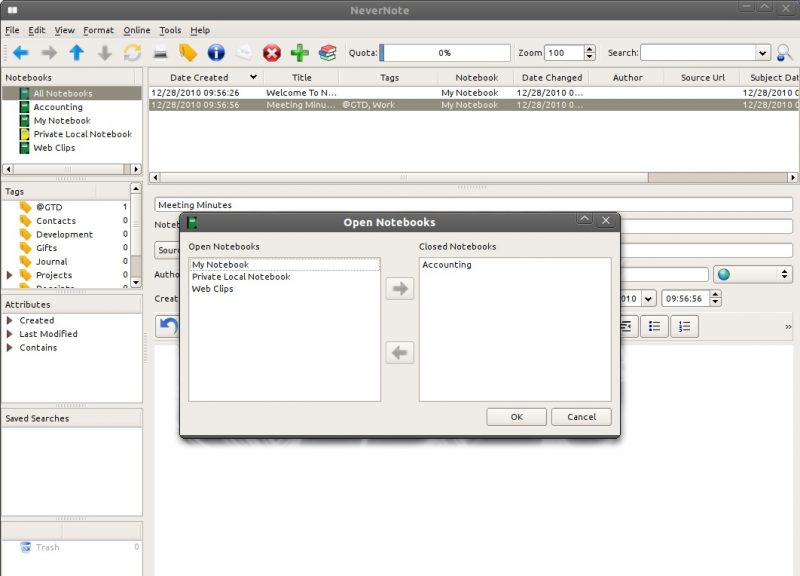
Task: Click the print toolbar icon
Action: [x=160, y=53]
